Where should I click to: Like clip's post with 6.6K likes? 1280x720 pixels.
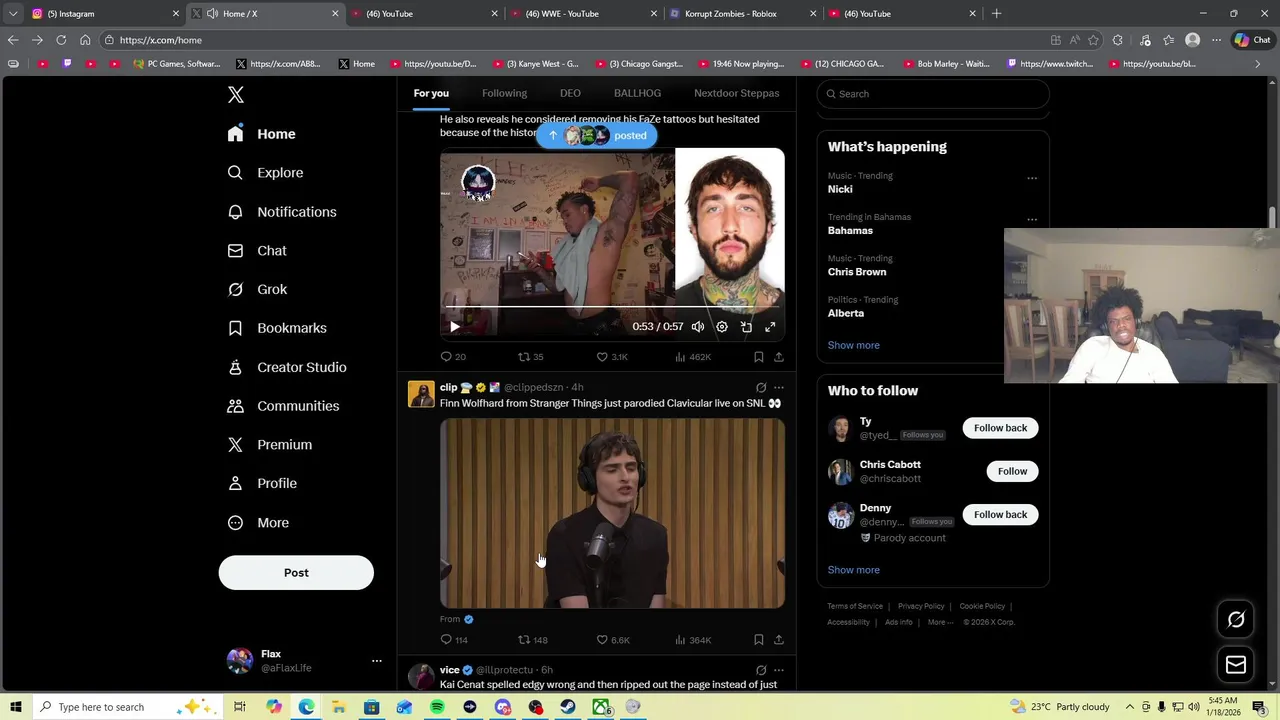click(613, 640)
